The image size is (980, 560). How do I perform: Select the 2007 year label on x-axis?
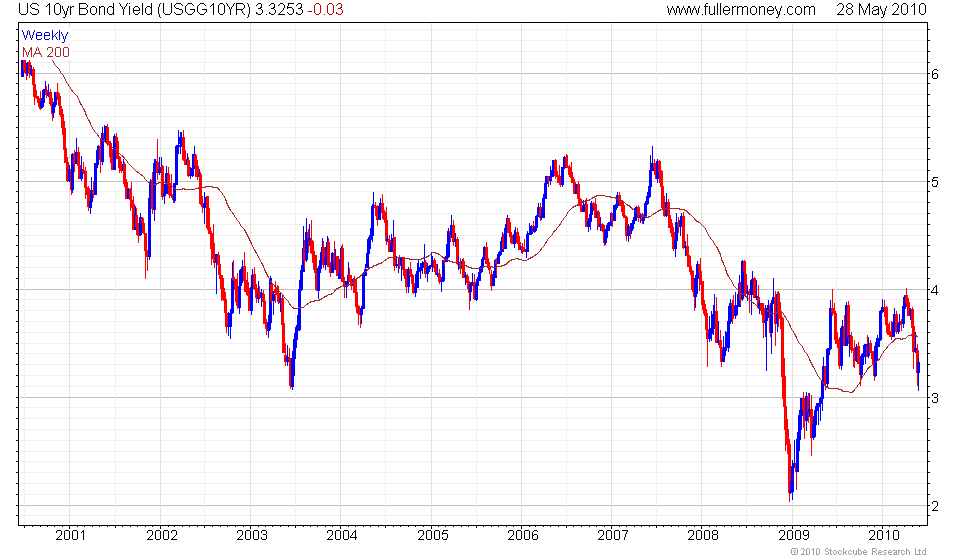pyautogui.click(x=612, y=535)
